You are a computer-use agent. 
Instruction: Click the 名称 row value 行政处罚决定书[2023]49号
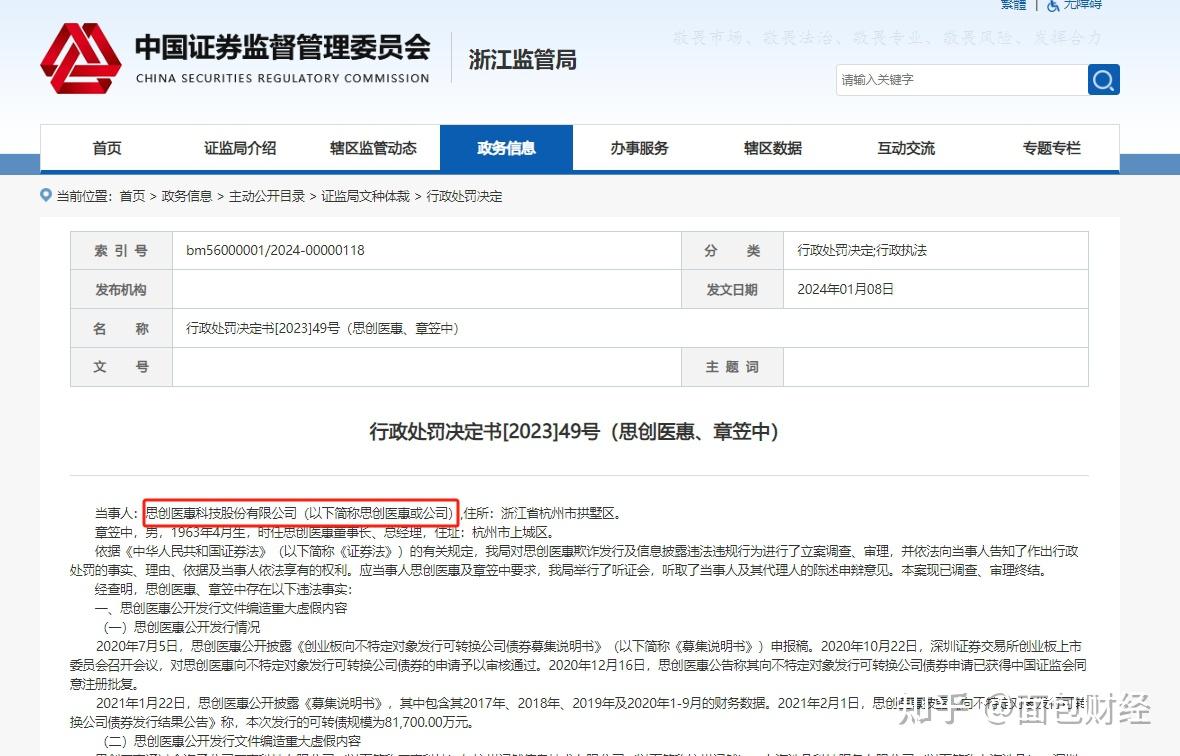pos(322,329)
